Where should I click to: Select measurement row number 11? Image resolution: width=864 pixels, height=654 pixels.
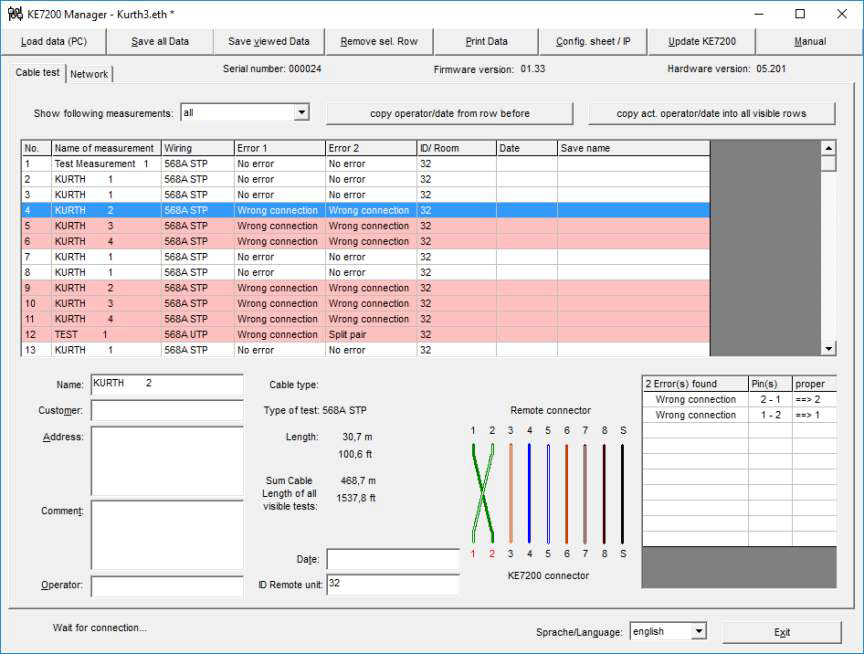(365, 318)
